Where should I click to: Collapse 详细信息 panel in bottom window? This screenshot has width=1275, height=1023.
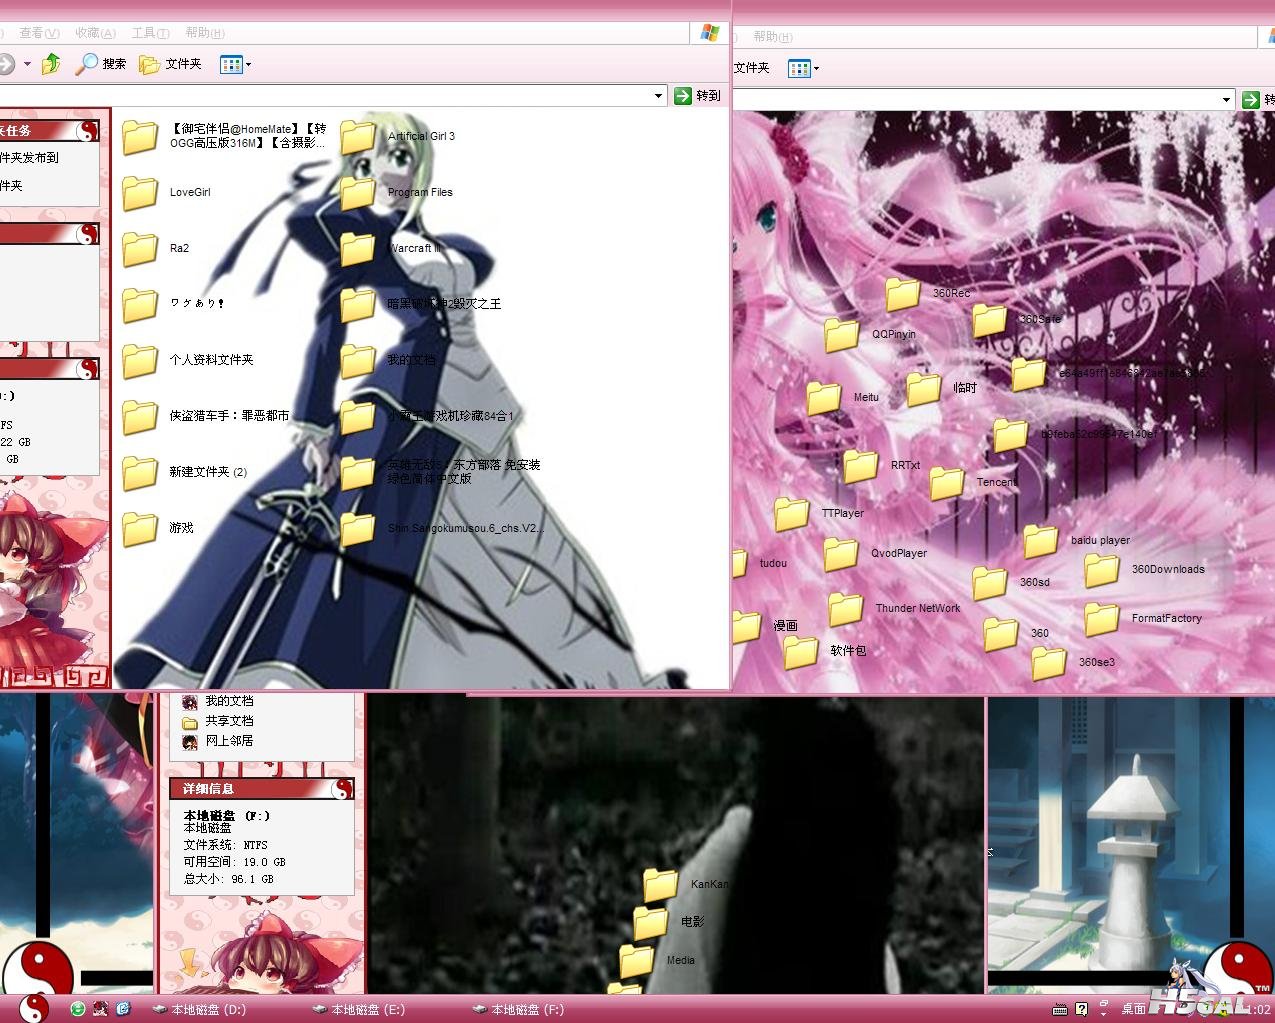click(342, 789)
